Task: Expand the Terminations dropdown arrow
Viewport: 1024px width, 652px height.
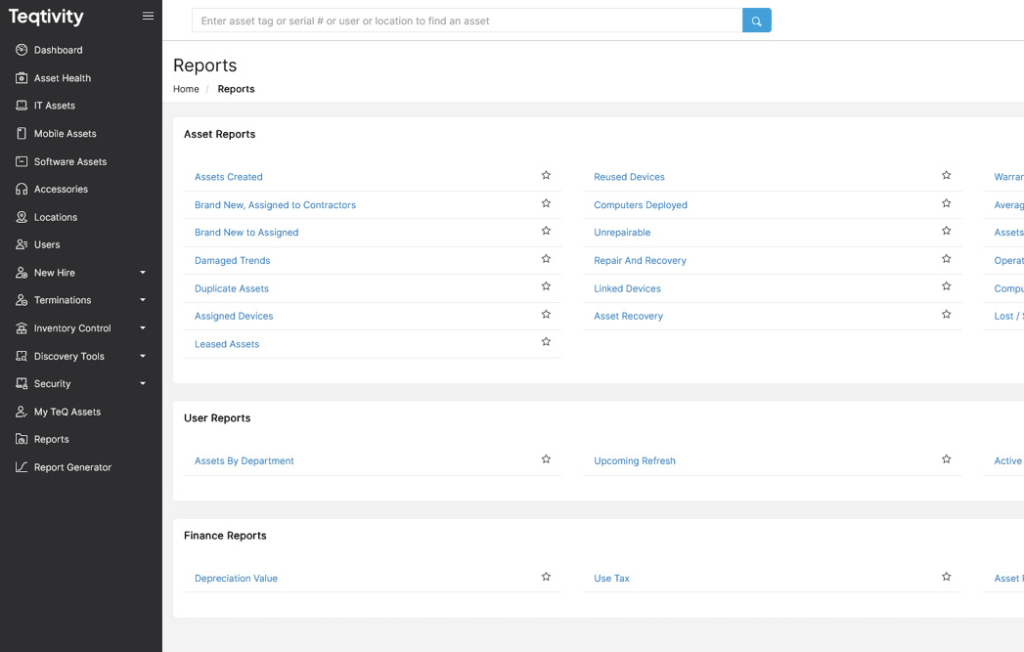Action: pyautogui.click(x=143, y=300)
